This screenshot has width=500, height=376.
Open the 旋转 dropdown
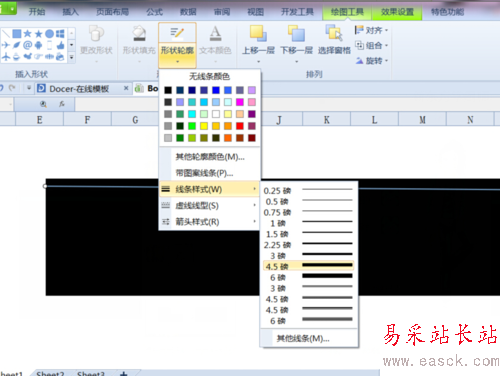(x=371, y=61)
